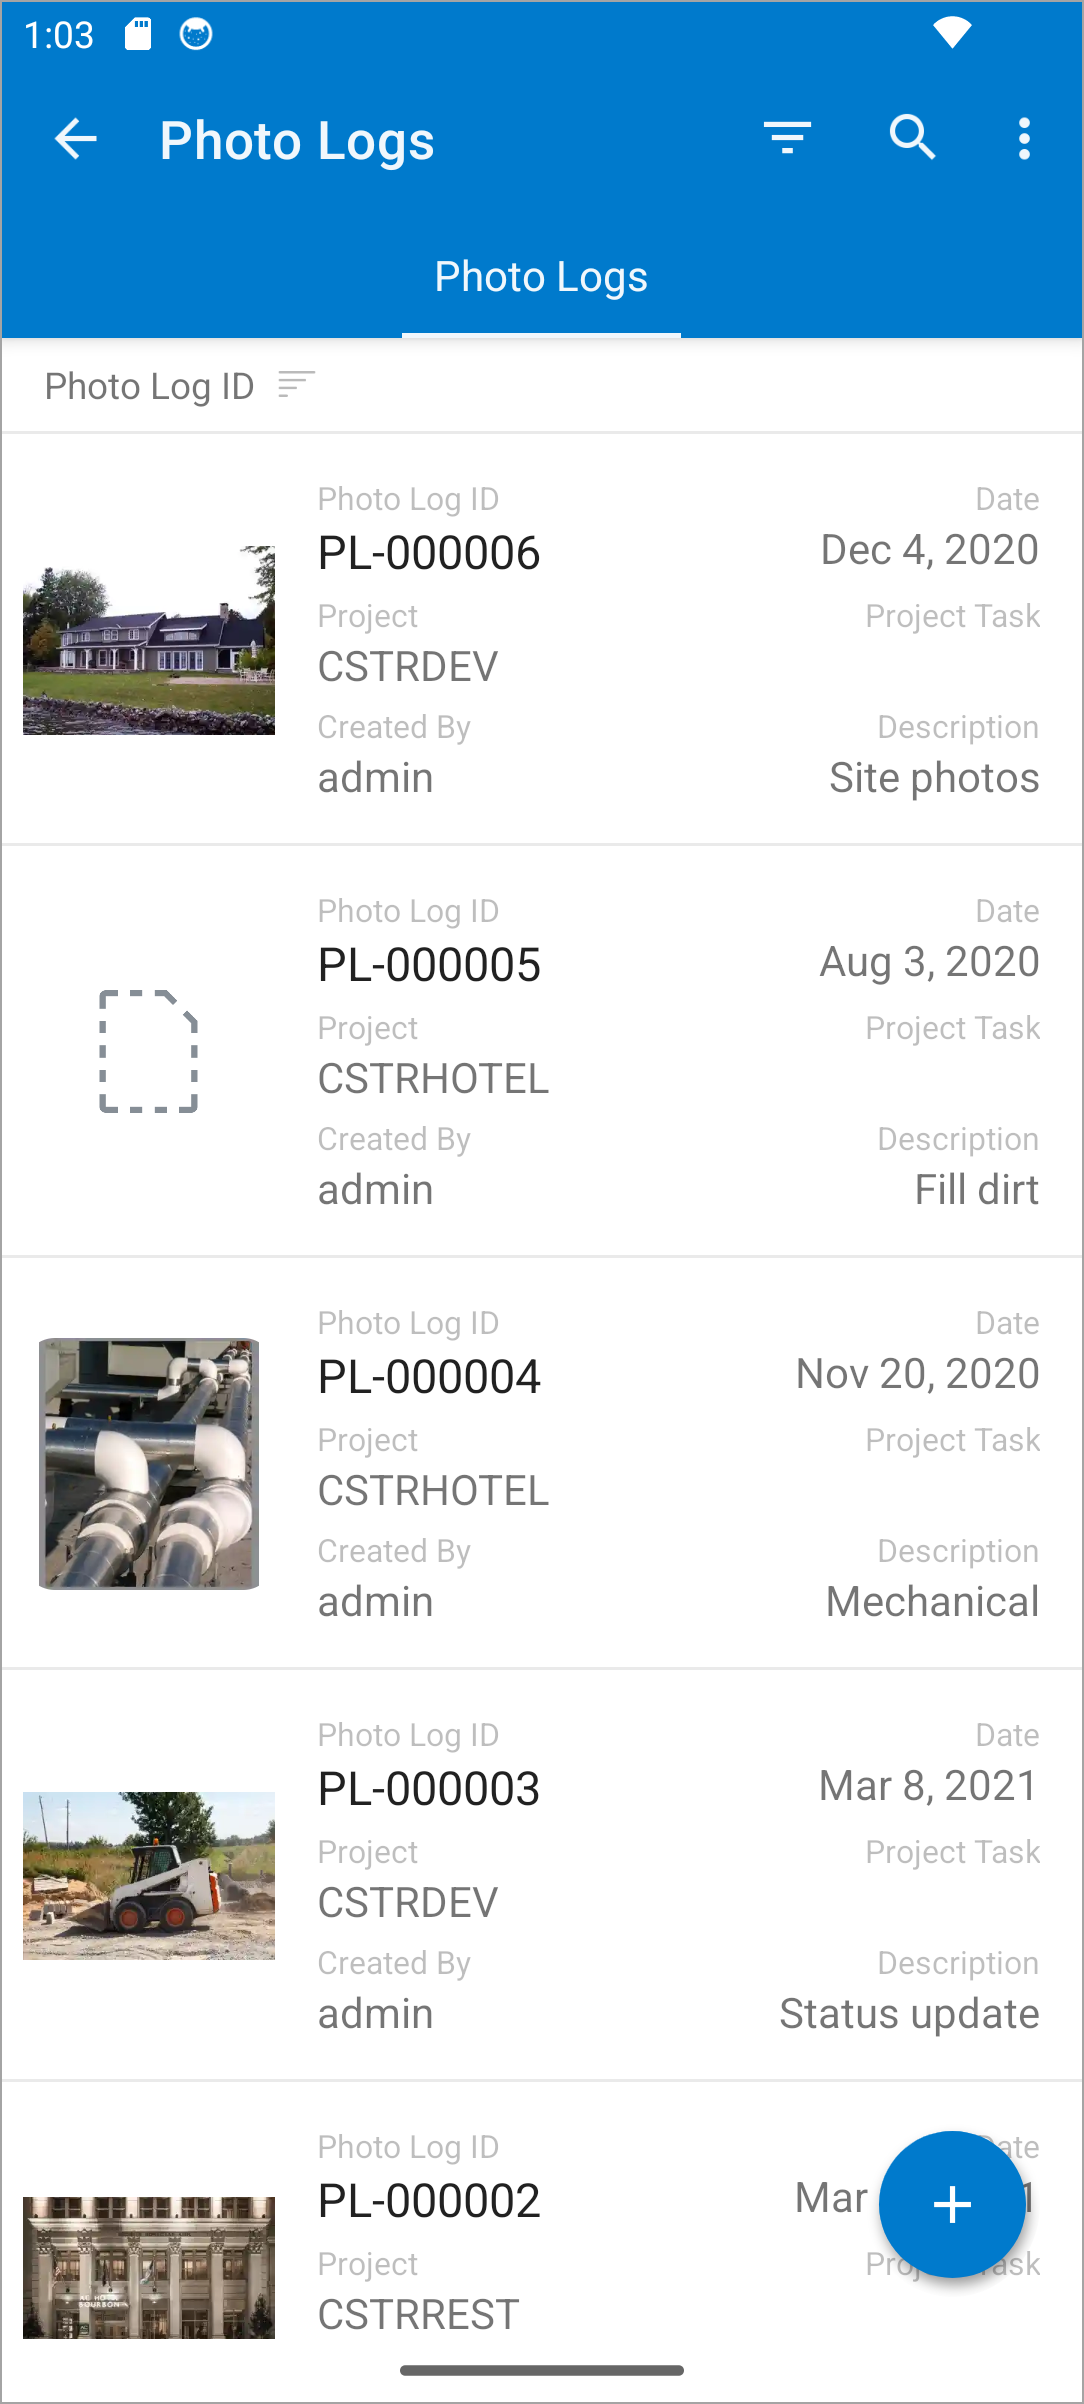
Task: Open the three-dot overflow menu
Action: 1024,138
